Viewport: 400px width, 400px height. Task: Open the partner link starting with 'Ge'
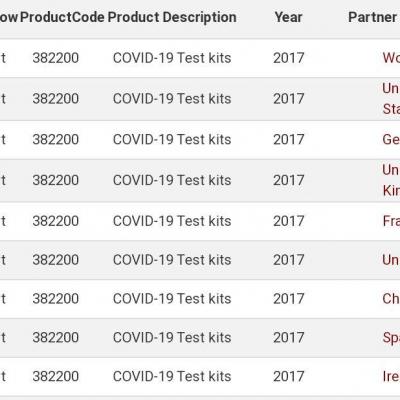(x=391, y=139)
